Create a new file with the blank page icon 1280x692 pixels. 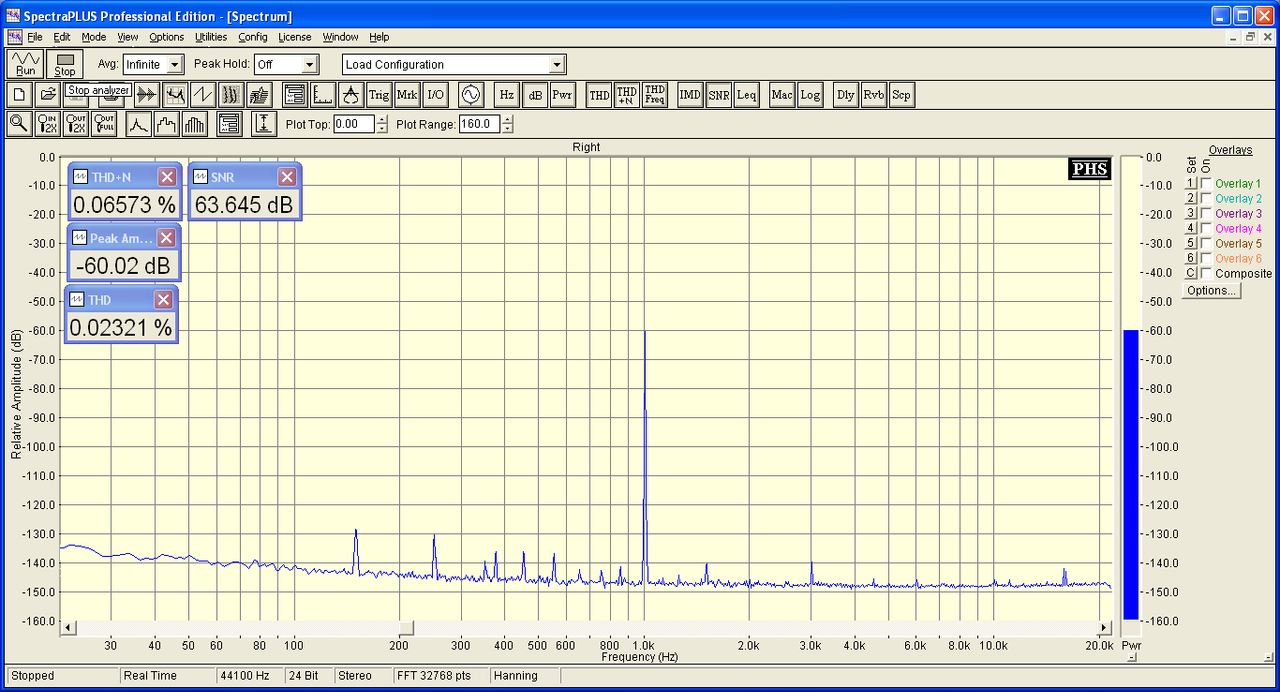(x=19, y=95)
